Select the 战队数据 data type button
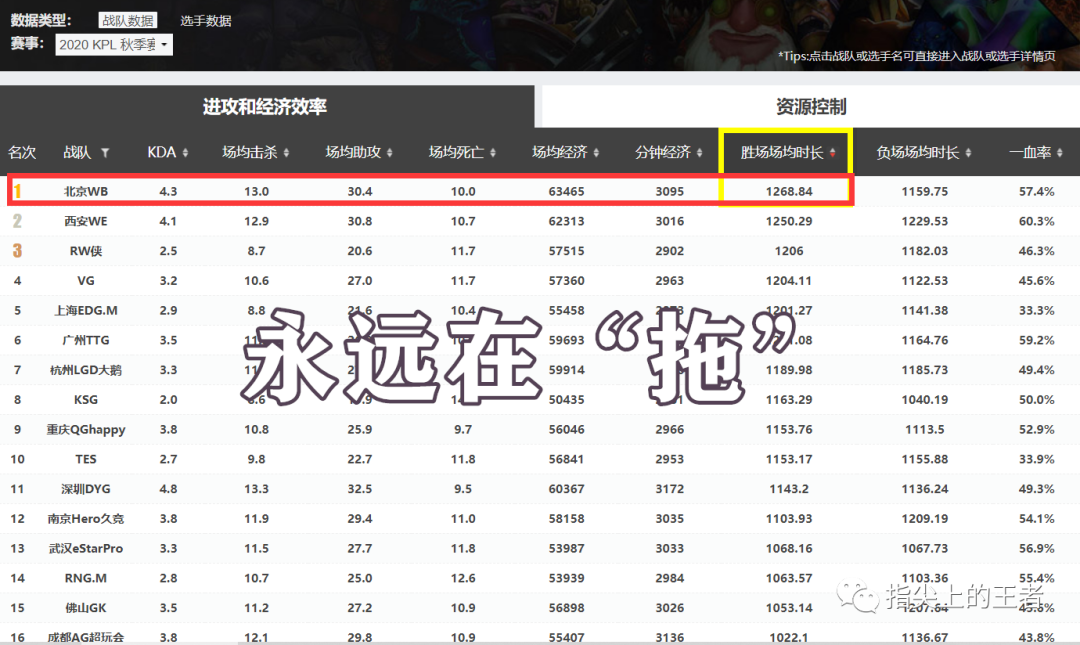Viewport: 1080px width, 645px height. point(127,21)
